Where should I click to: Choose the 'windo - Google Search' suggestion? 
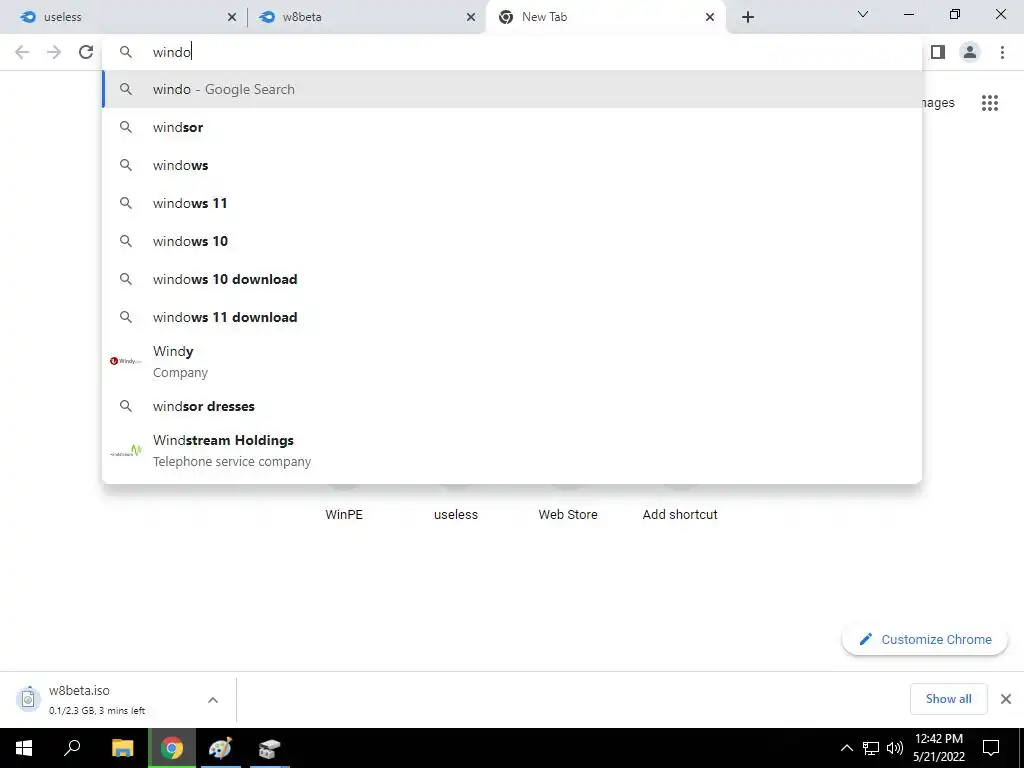512,89
